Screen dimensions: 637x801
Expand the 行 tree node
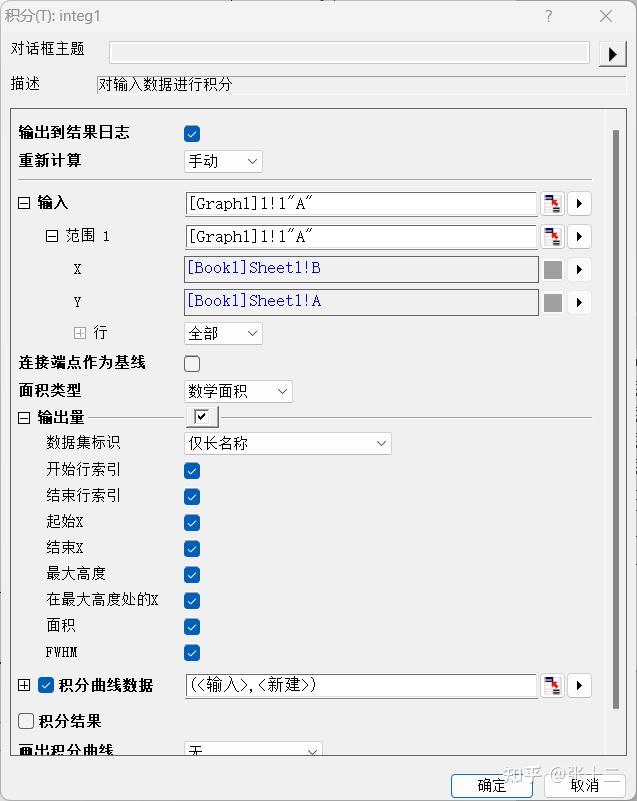80,333
